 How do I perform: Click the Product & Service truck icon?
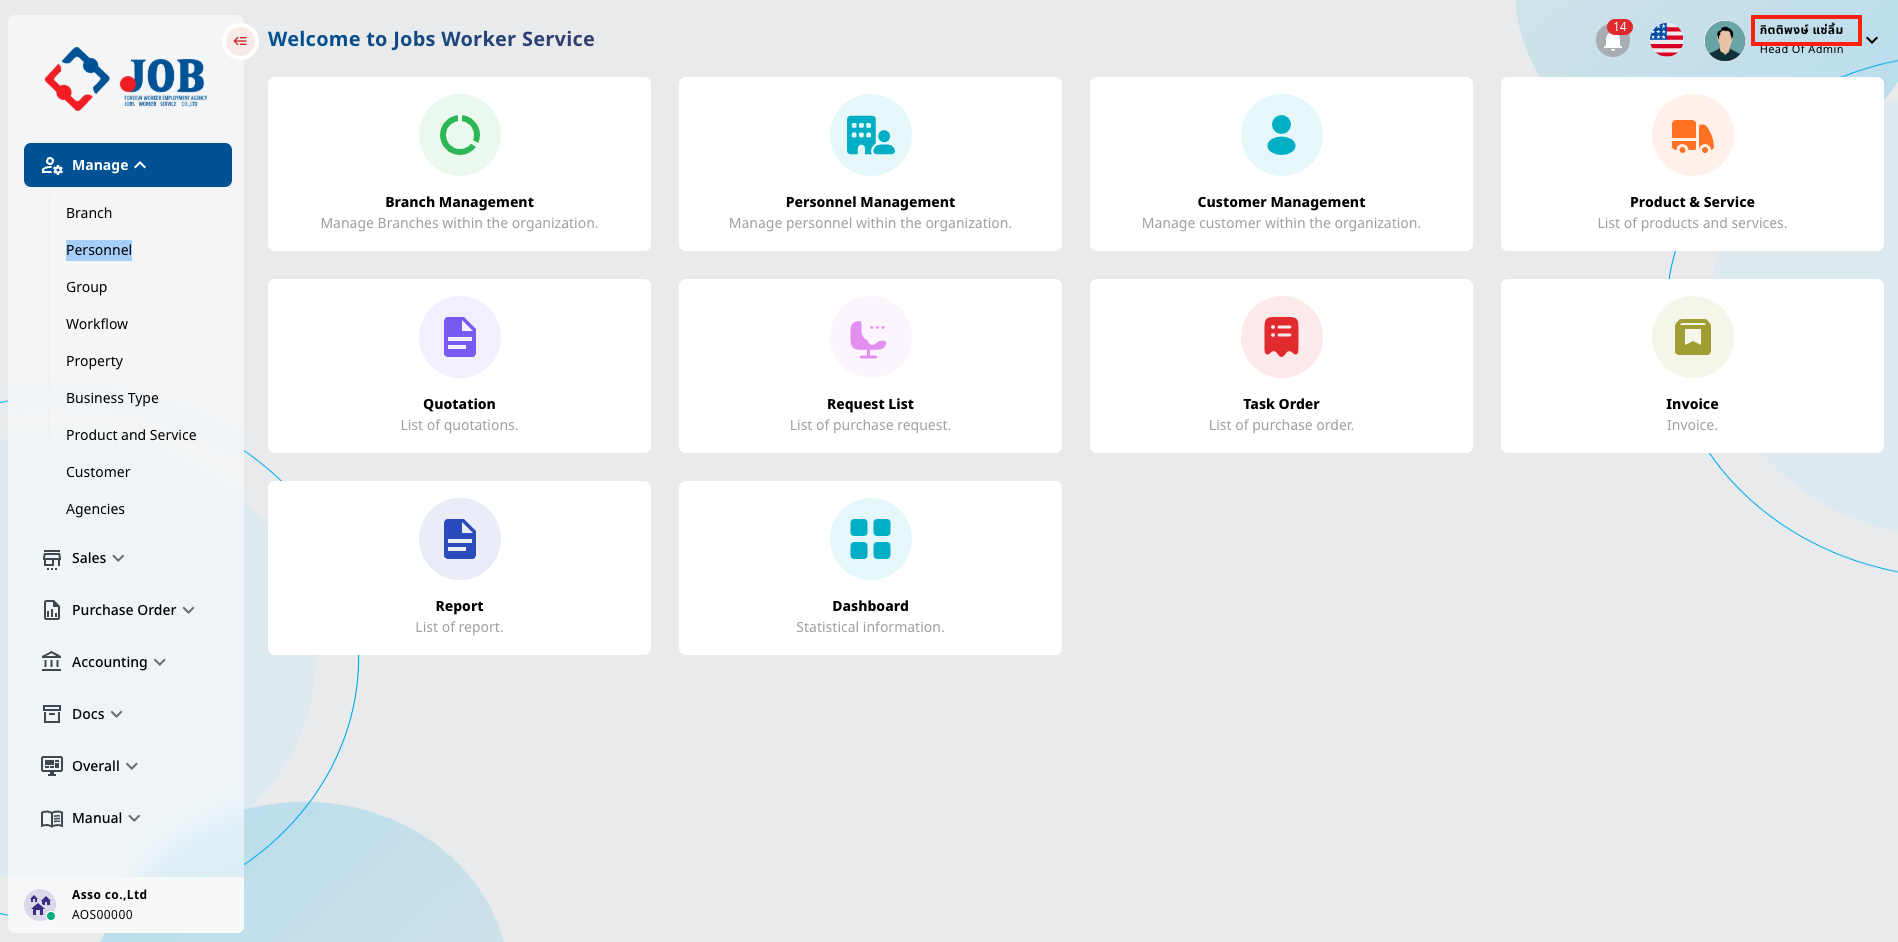point(1691,135)
